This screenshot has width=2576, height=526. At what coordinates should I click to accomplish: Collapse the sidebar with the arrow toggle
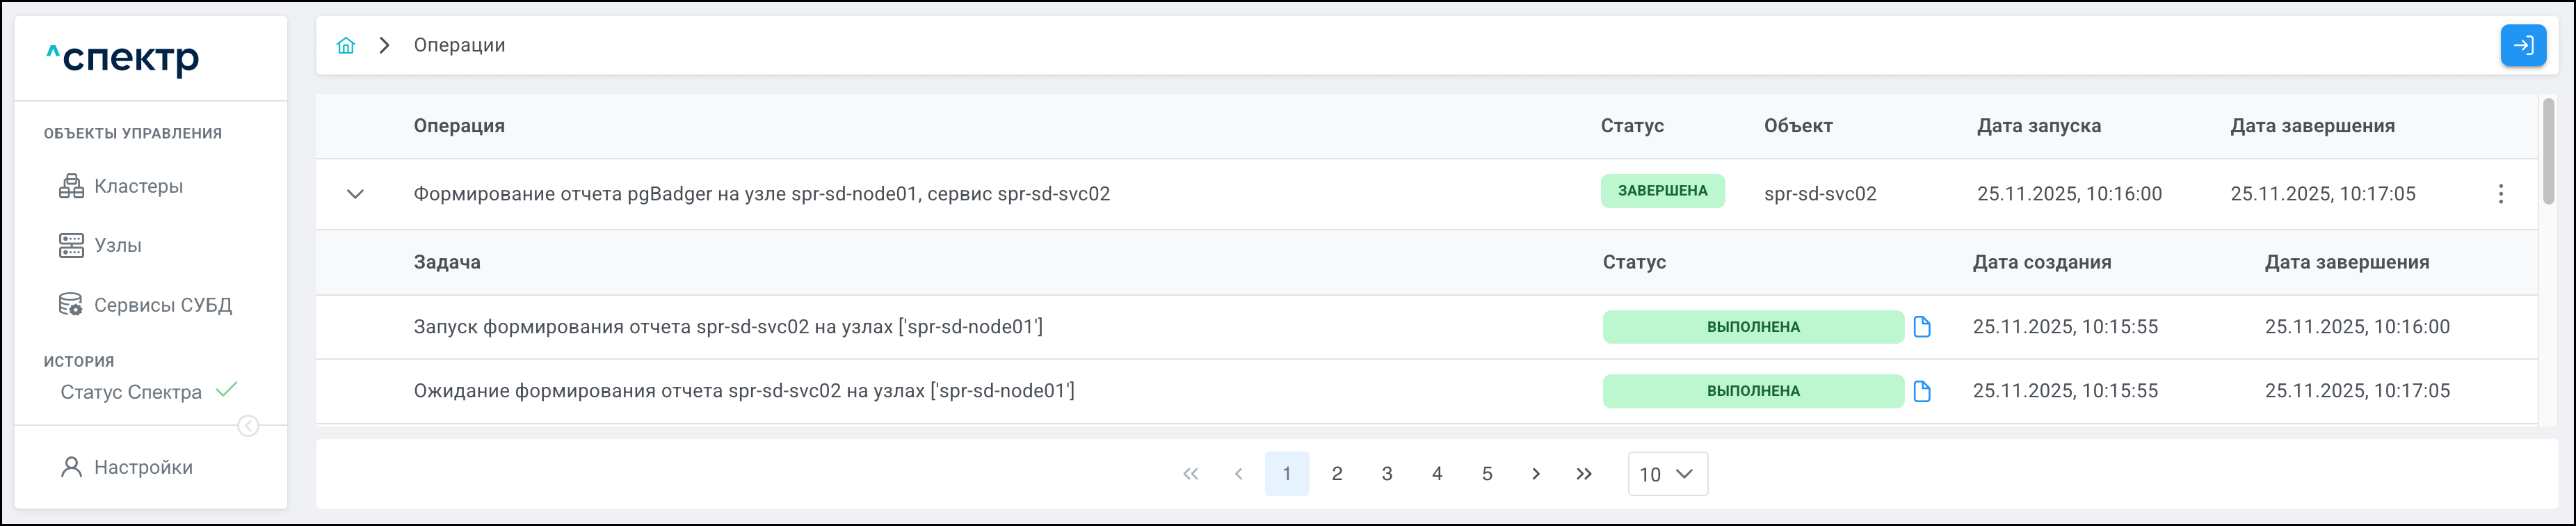pyautogui.click(x=249, y=427)
